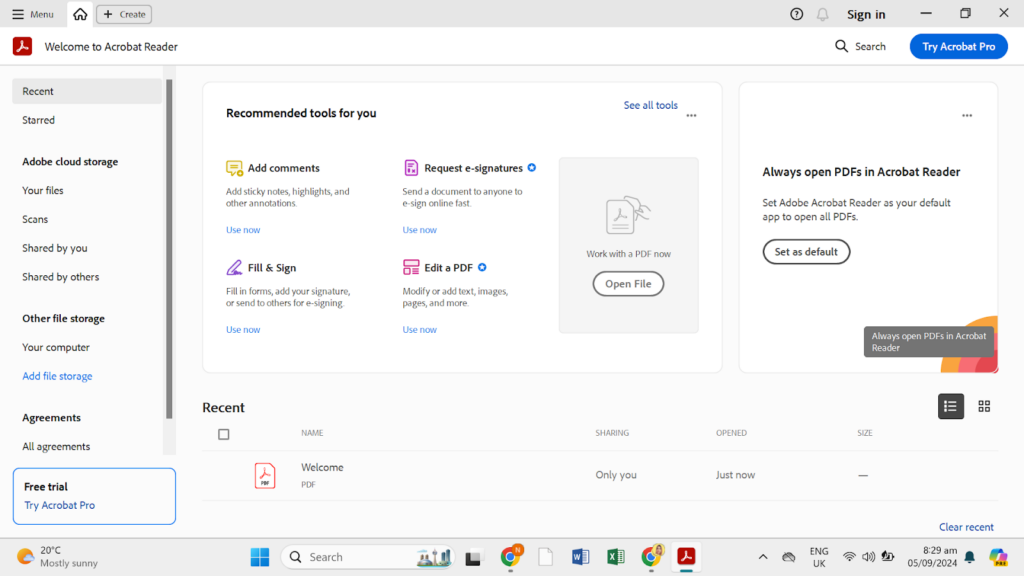The image size is (1024, 576).
Task: Open the Help question mark icon
Action: click(796, 14)
